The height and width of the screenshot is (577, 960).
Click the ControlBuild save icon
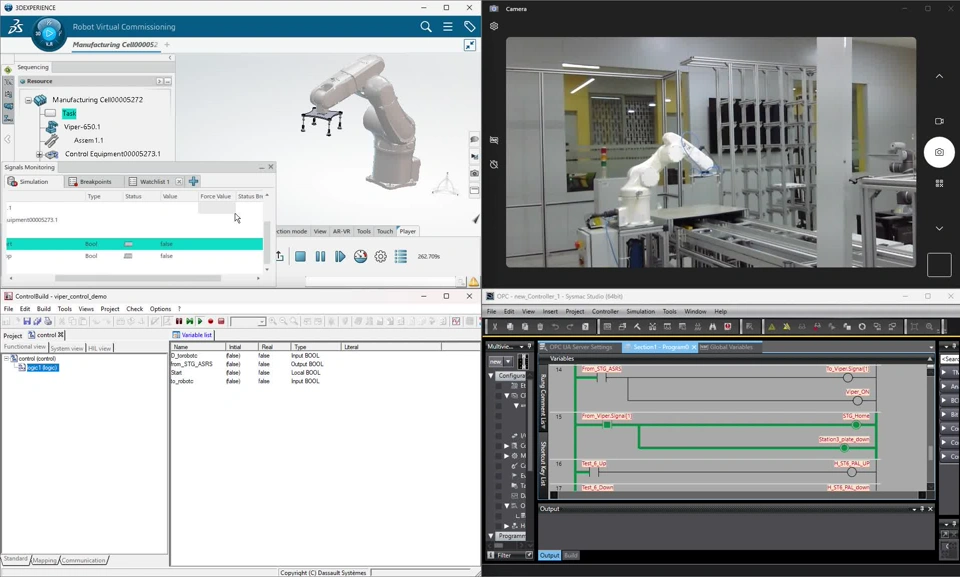(26, 321)
